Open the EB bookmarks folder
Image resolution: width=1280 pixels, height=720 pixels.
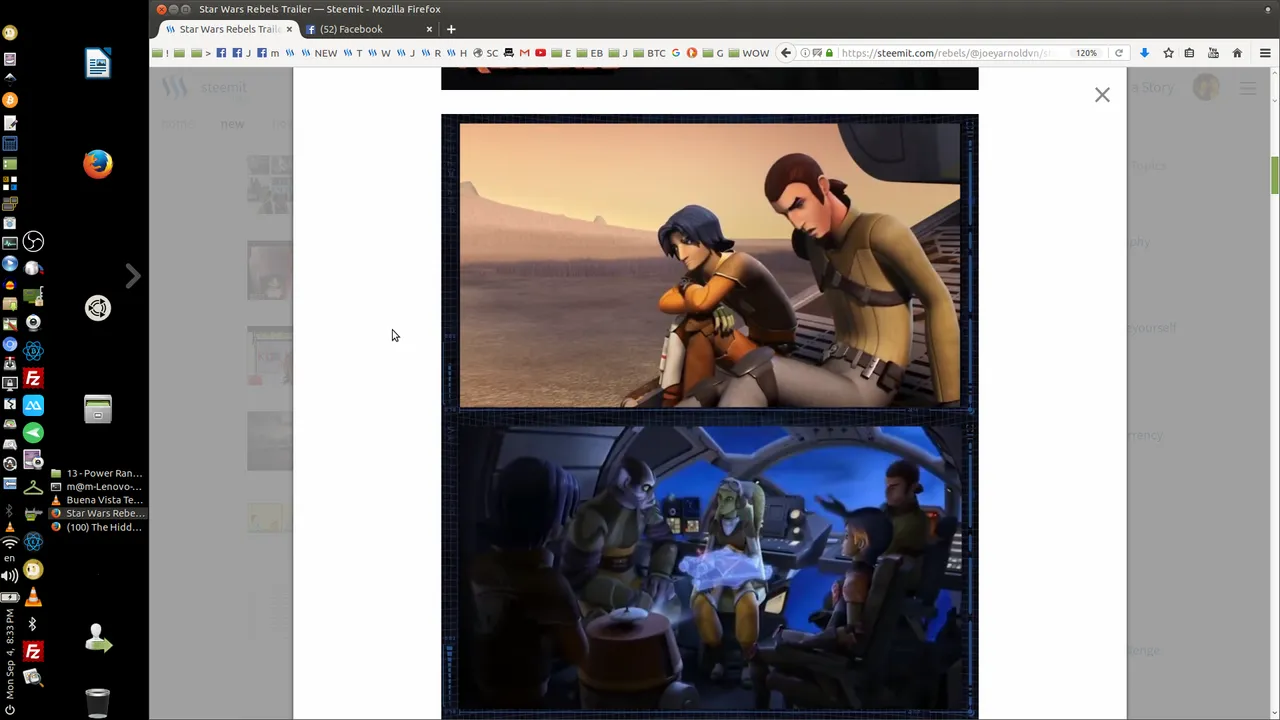591,53
